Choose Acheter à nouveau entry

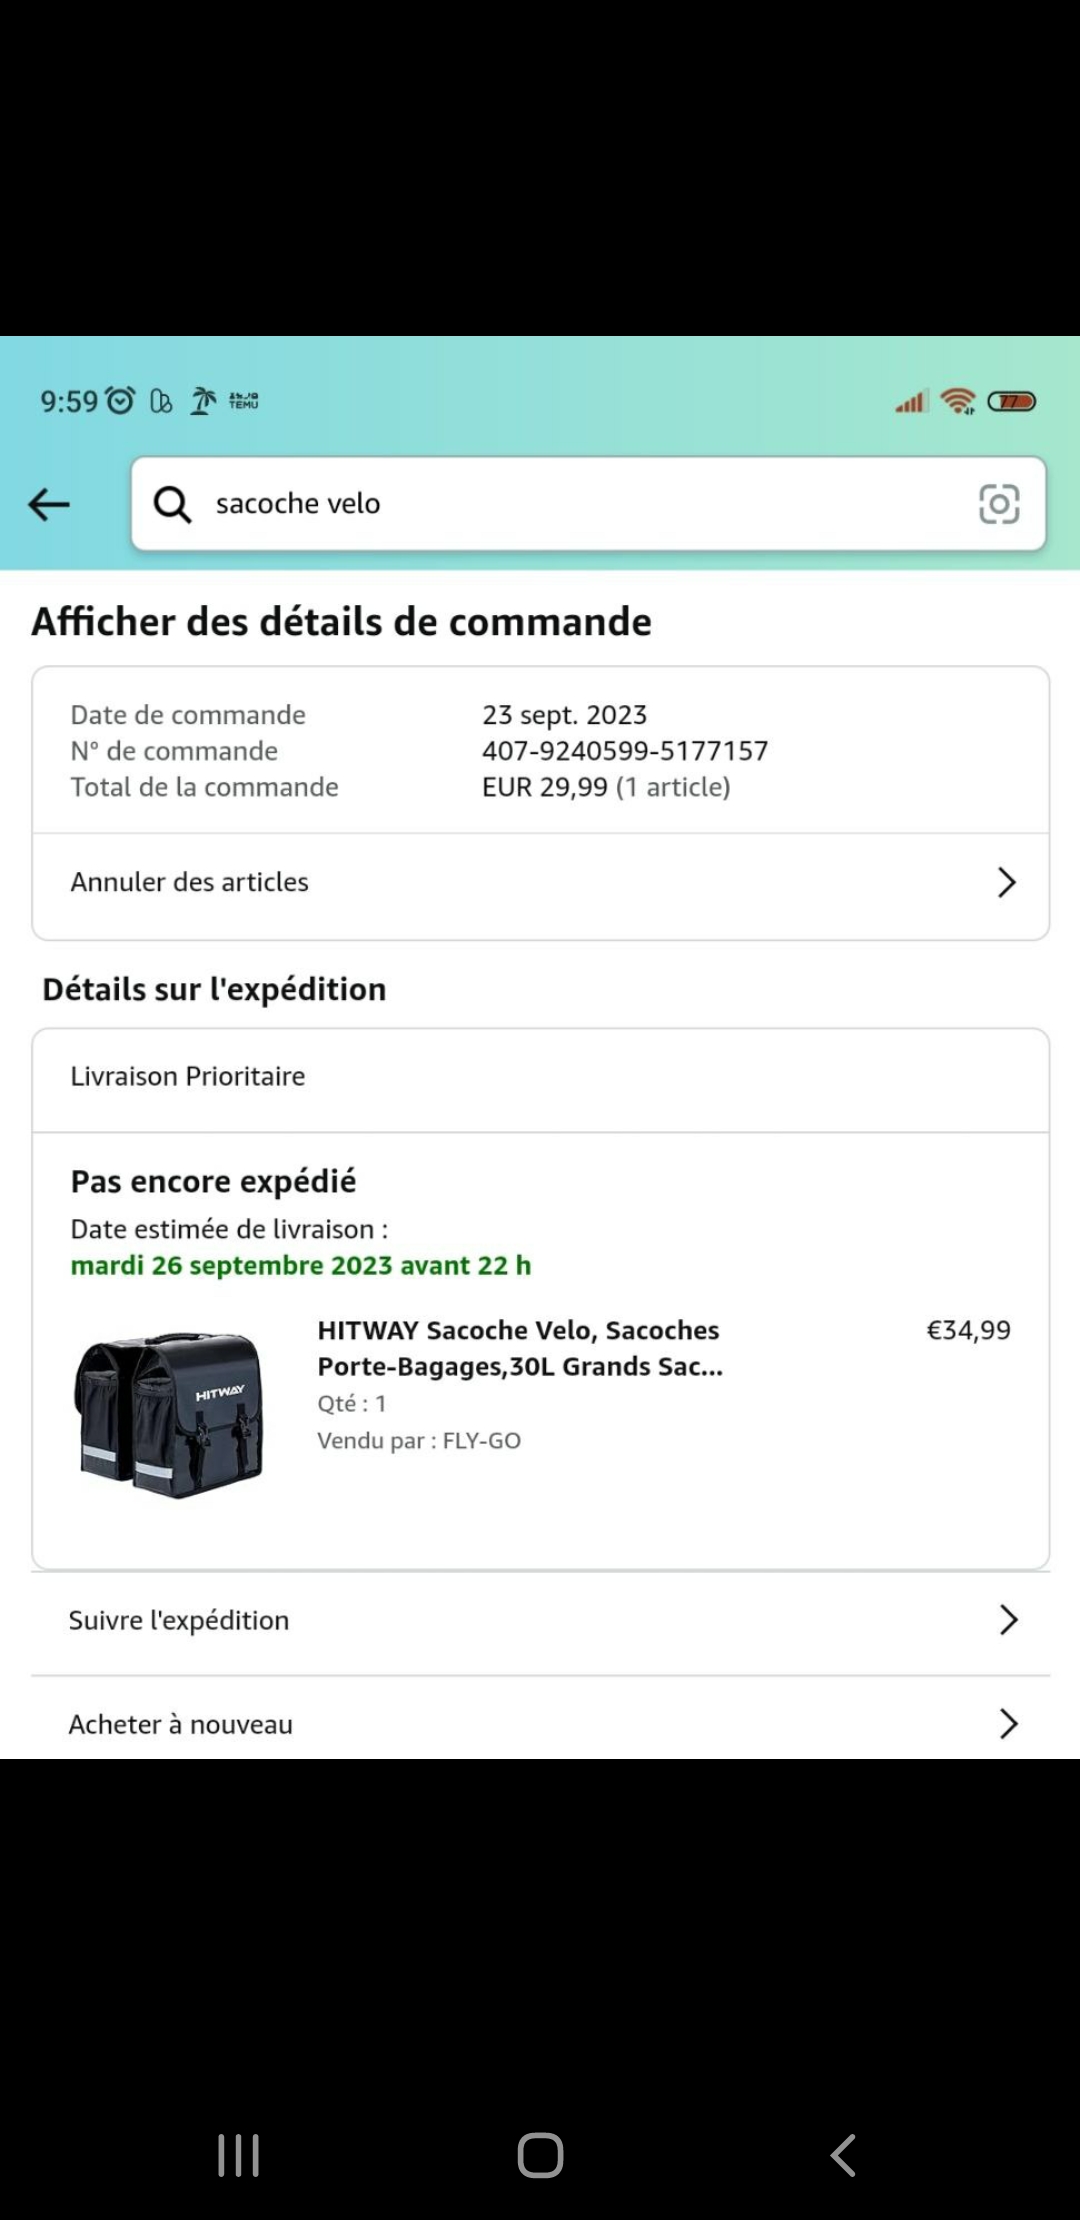[x=181, y=1724]
